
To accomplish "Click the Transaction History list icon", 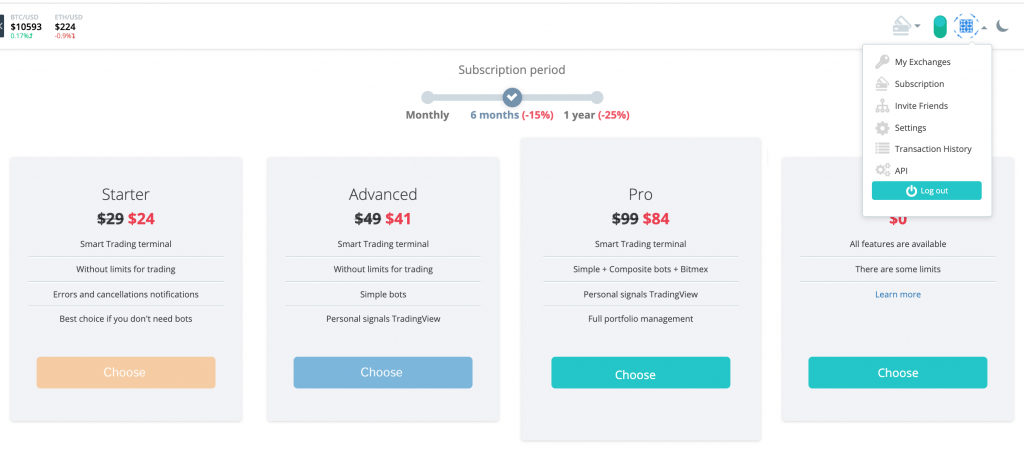I will [882, 149].
